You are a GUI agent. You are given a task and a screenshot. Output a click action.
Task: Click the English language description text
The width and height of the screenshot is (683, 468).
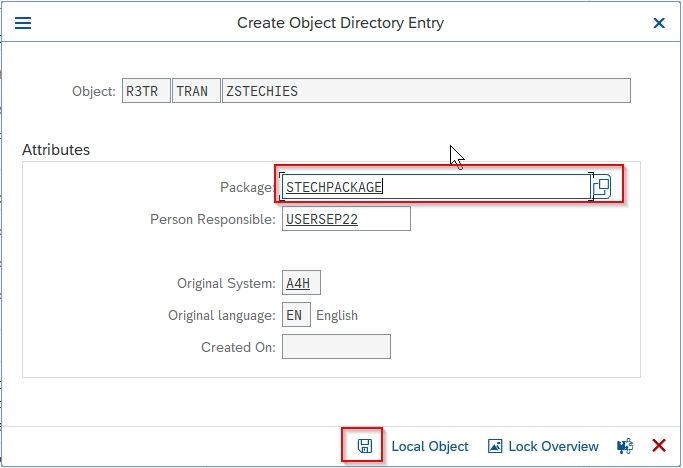point(337,315)
